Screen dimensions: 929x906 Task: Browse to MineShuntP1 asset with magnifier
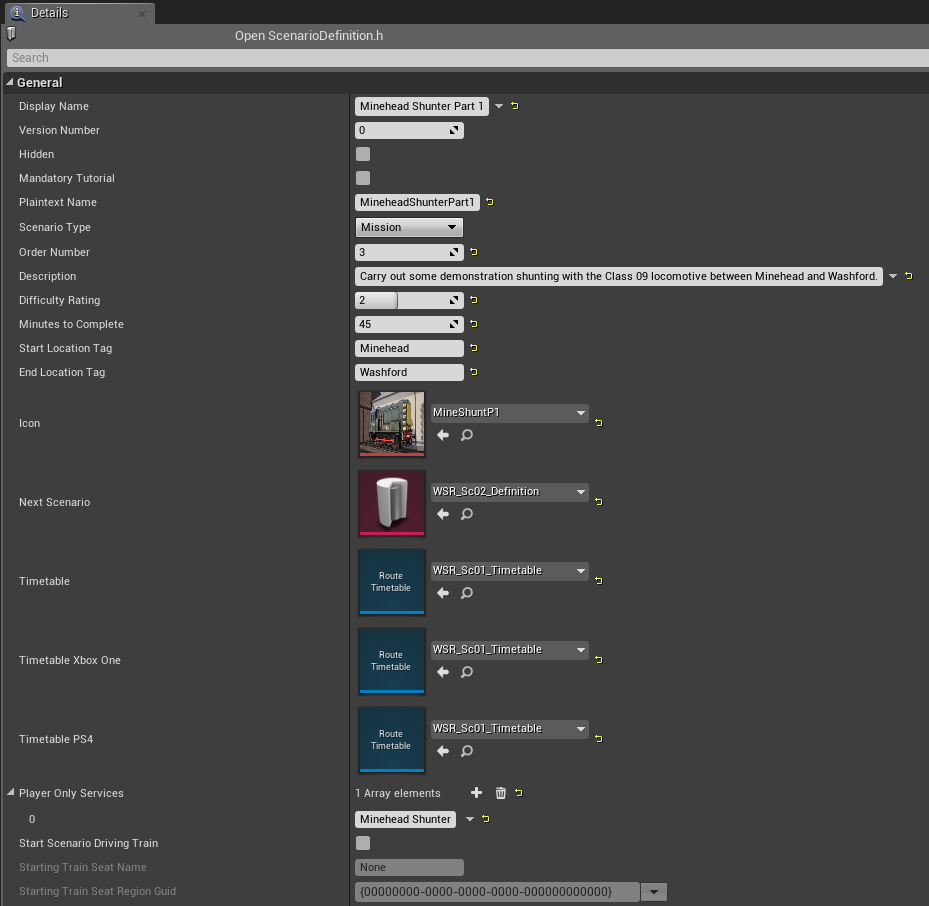coord(467,435)
